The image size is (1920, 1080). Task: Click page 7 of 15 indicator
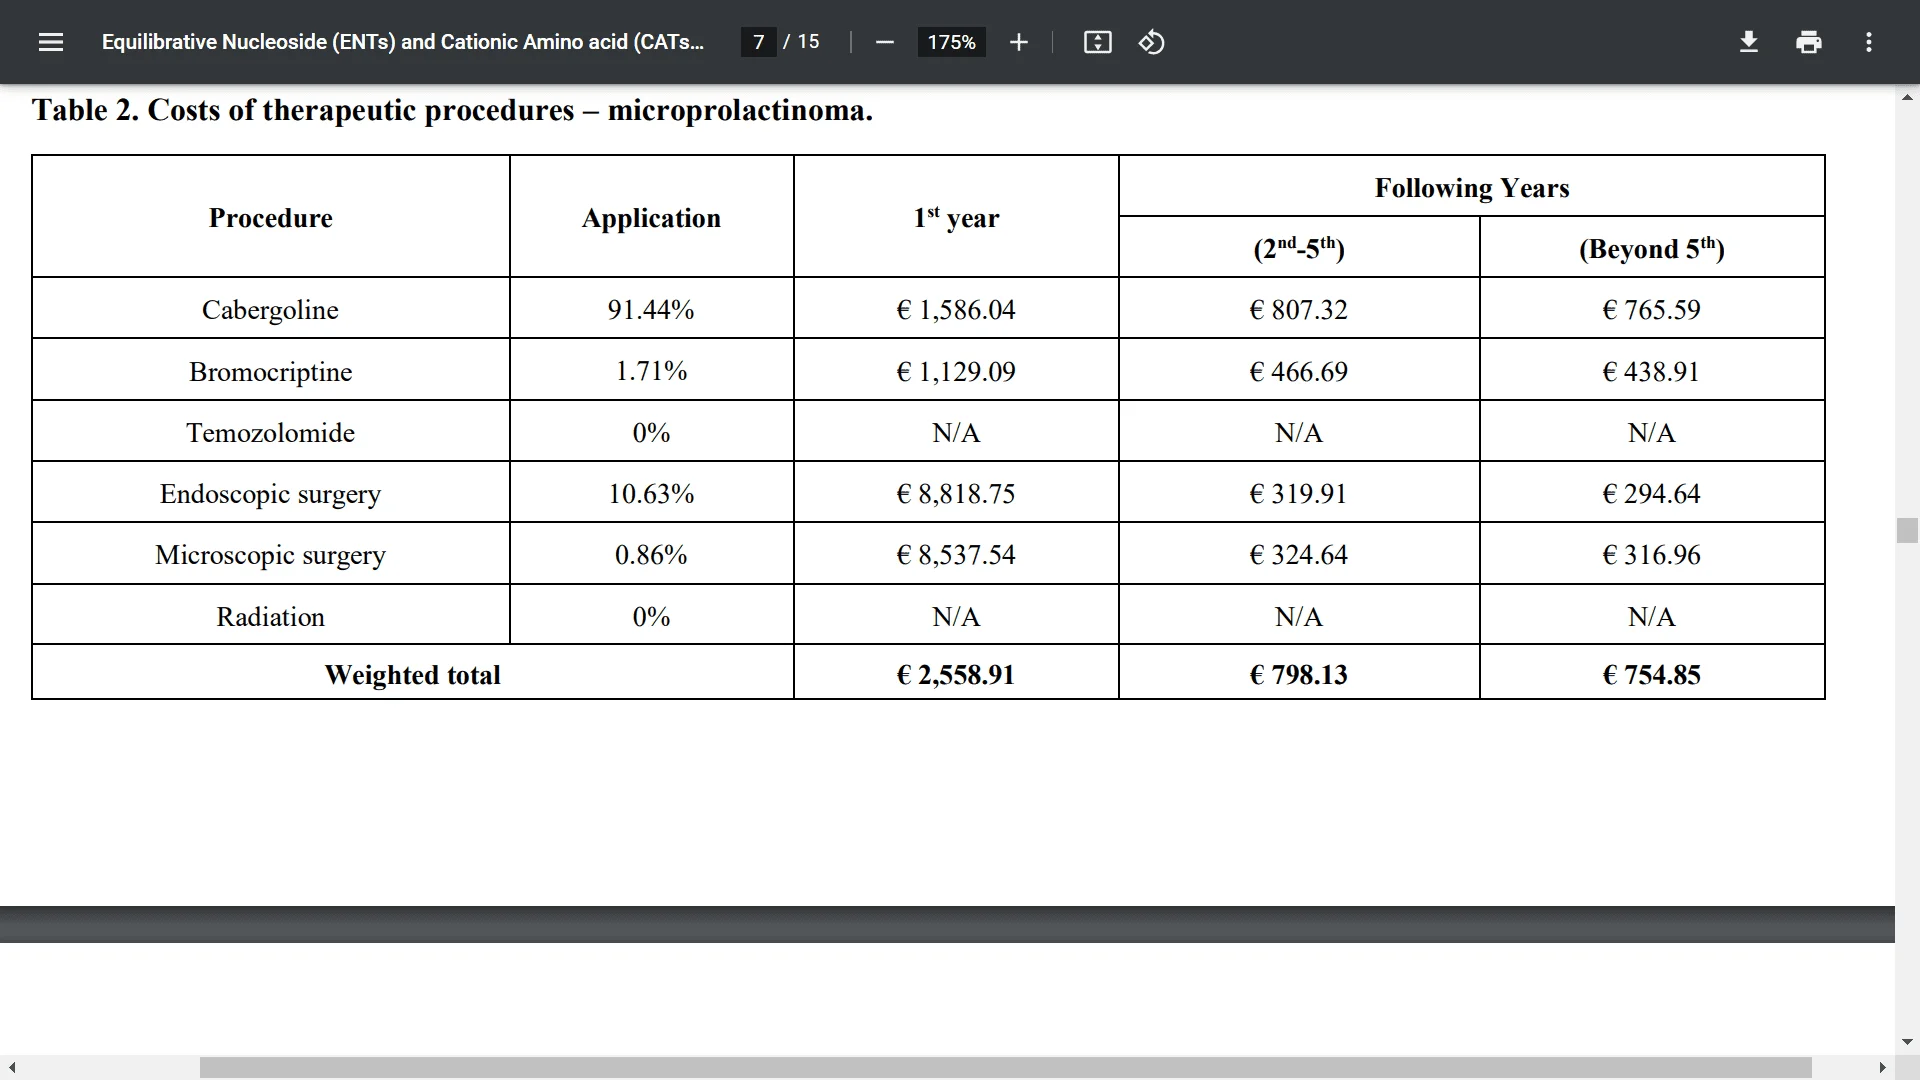point(785,42)
